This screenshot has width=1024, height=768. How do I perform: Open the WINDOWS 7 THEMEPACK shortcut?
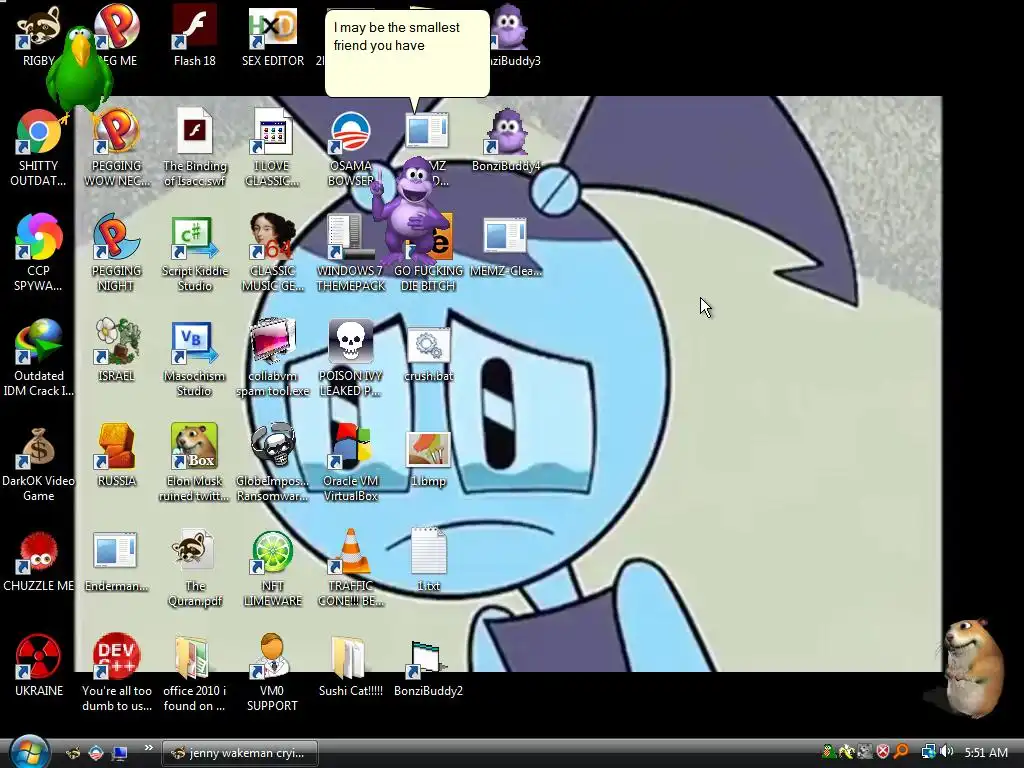point(351,253)
